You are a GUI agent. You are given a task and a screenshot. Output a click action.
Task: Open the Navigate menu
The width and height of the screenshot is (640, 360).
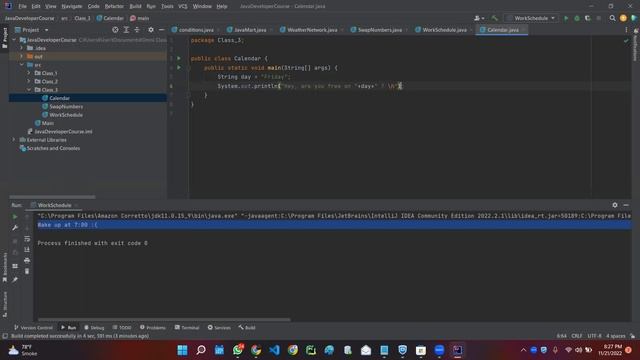point(72,6)
